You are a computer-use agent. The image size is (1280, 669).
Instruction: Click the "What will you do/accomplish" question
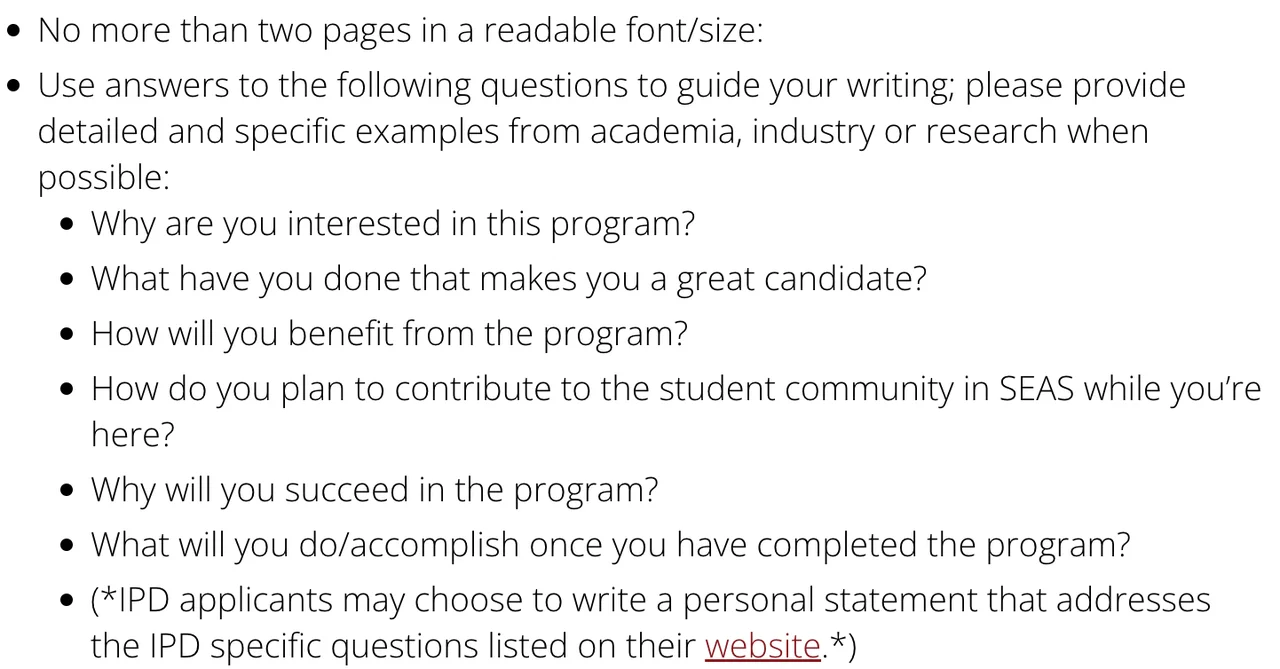pos(610,545)
